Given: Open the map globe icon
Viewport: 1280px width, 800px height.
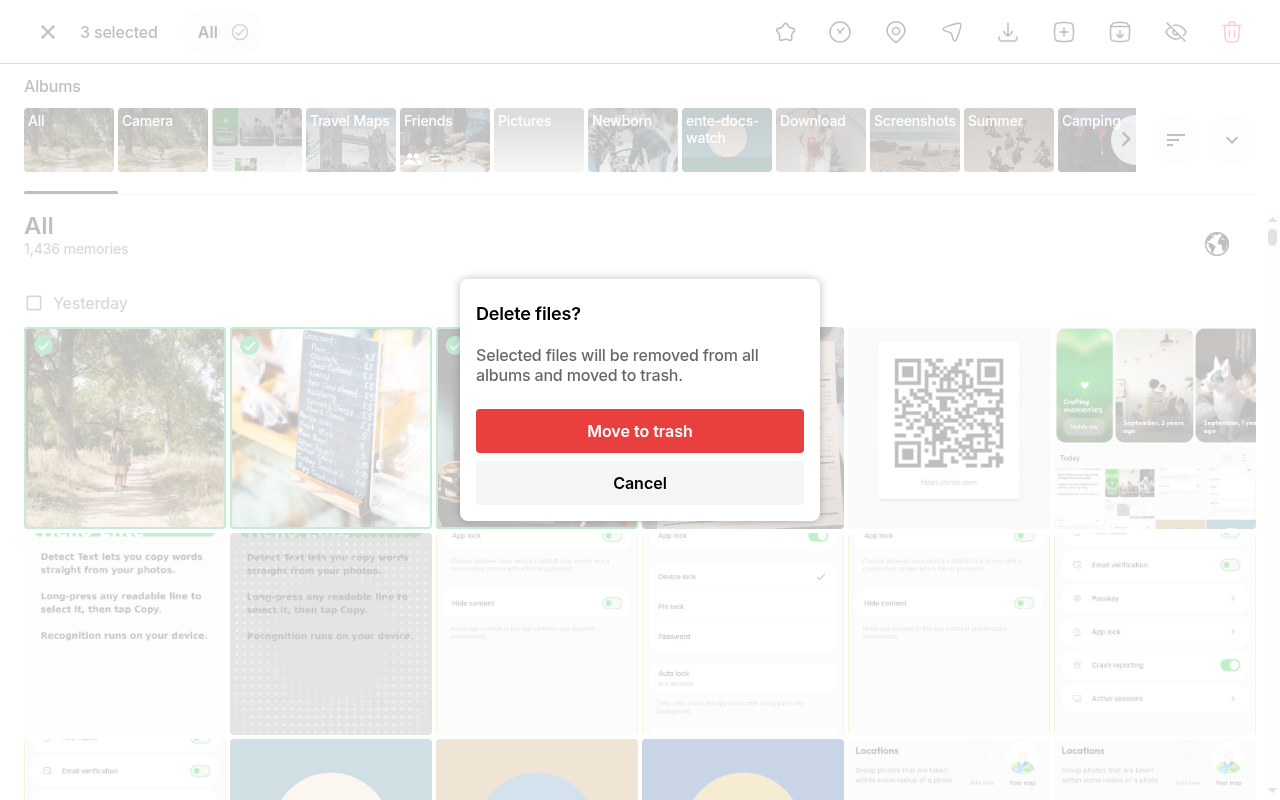Looking at the screenshot, I should 1217,244.
